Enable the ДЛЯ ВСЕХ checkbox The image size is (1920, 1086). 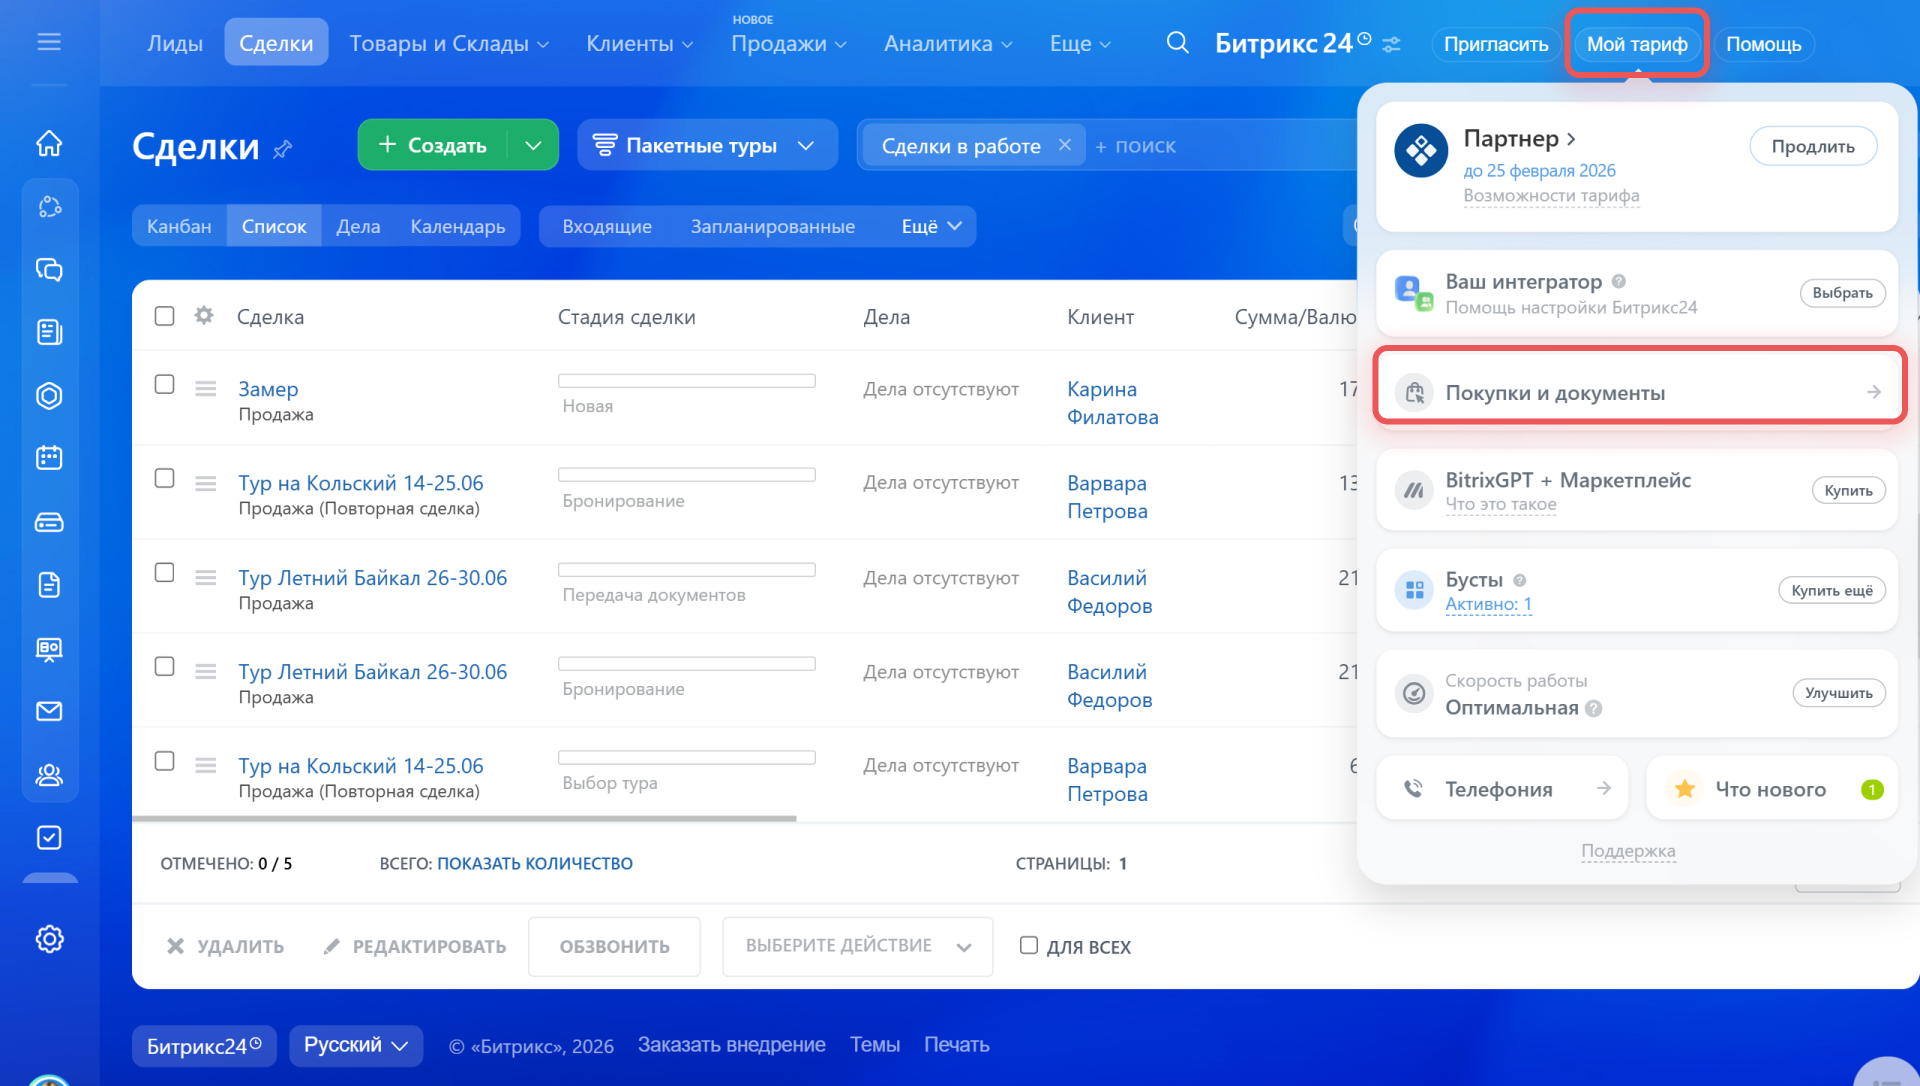pyautogui.click(x=1028, y=945)
